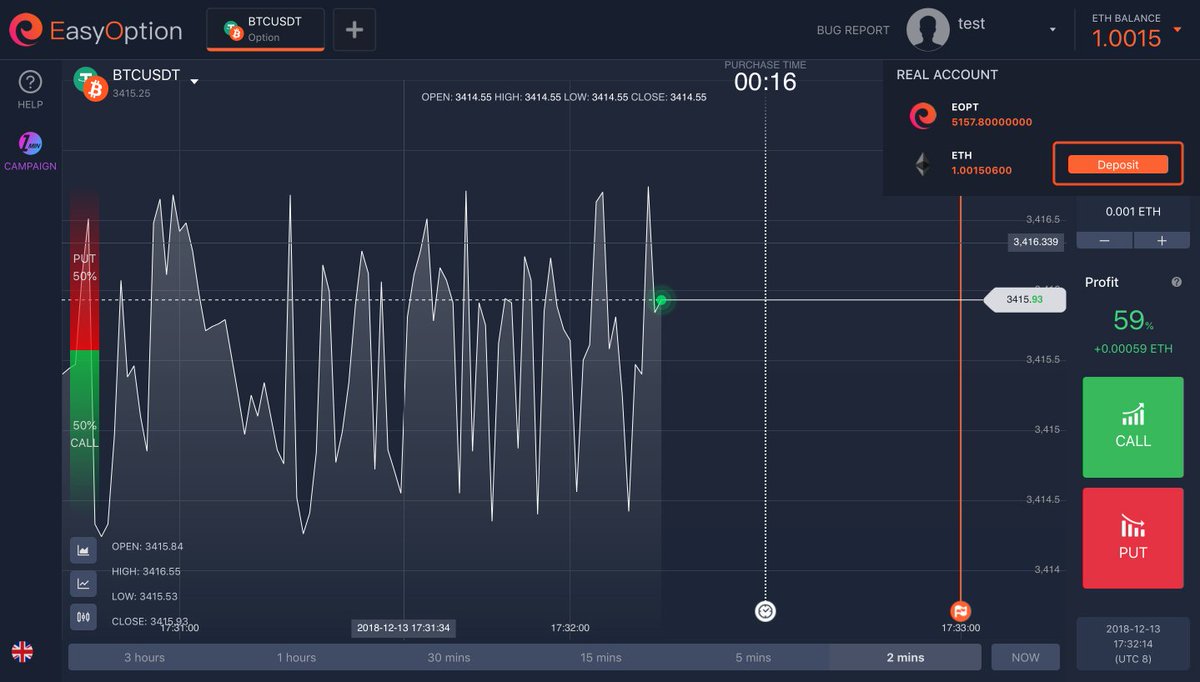1200x682 pixels.
Task: Switch to the candlestick chart icon
Action: [83, 617]
